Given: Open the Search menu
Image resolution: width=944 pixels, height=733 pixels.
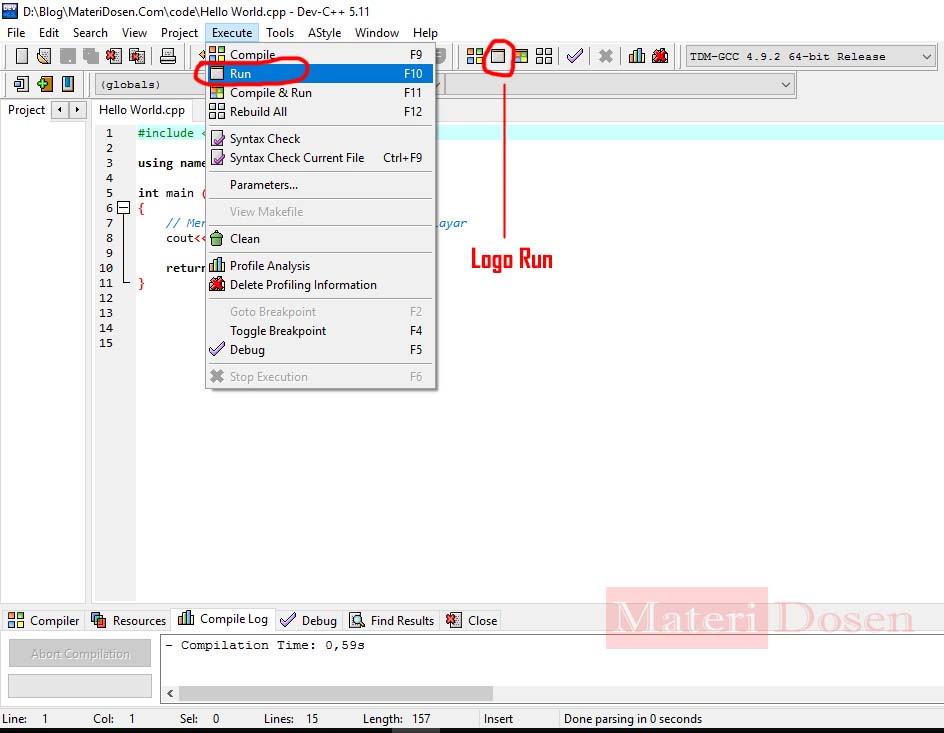Looking at the screenshot, I should 90,32.
